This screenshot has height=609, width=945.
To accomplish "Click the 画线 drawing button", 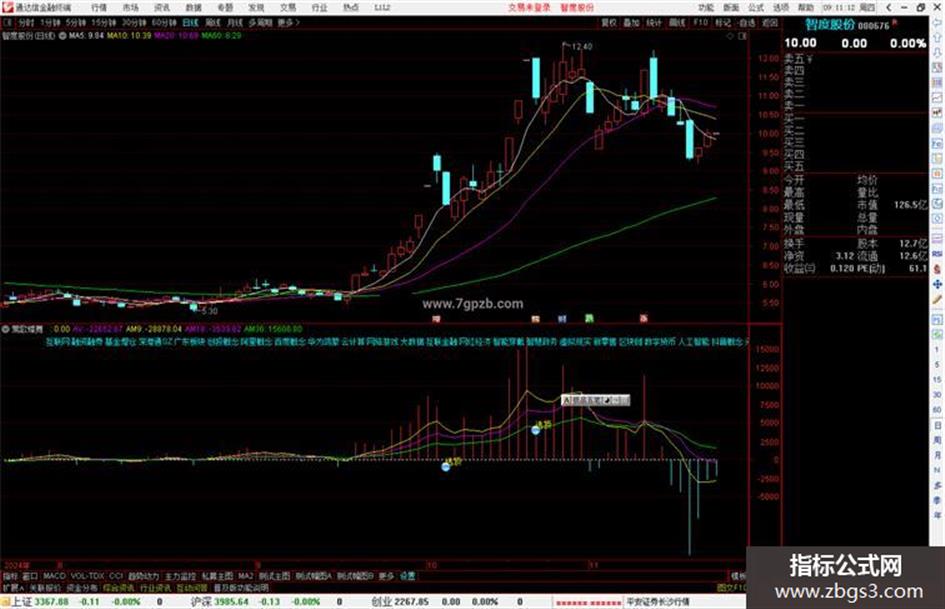I will click(677, 22).
